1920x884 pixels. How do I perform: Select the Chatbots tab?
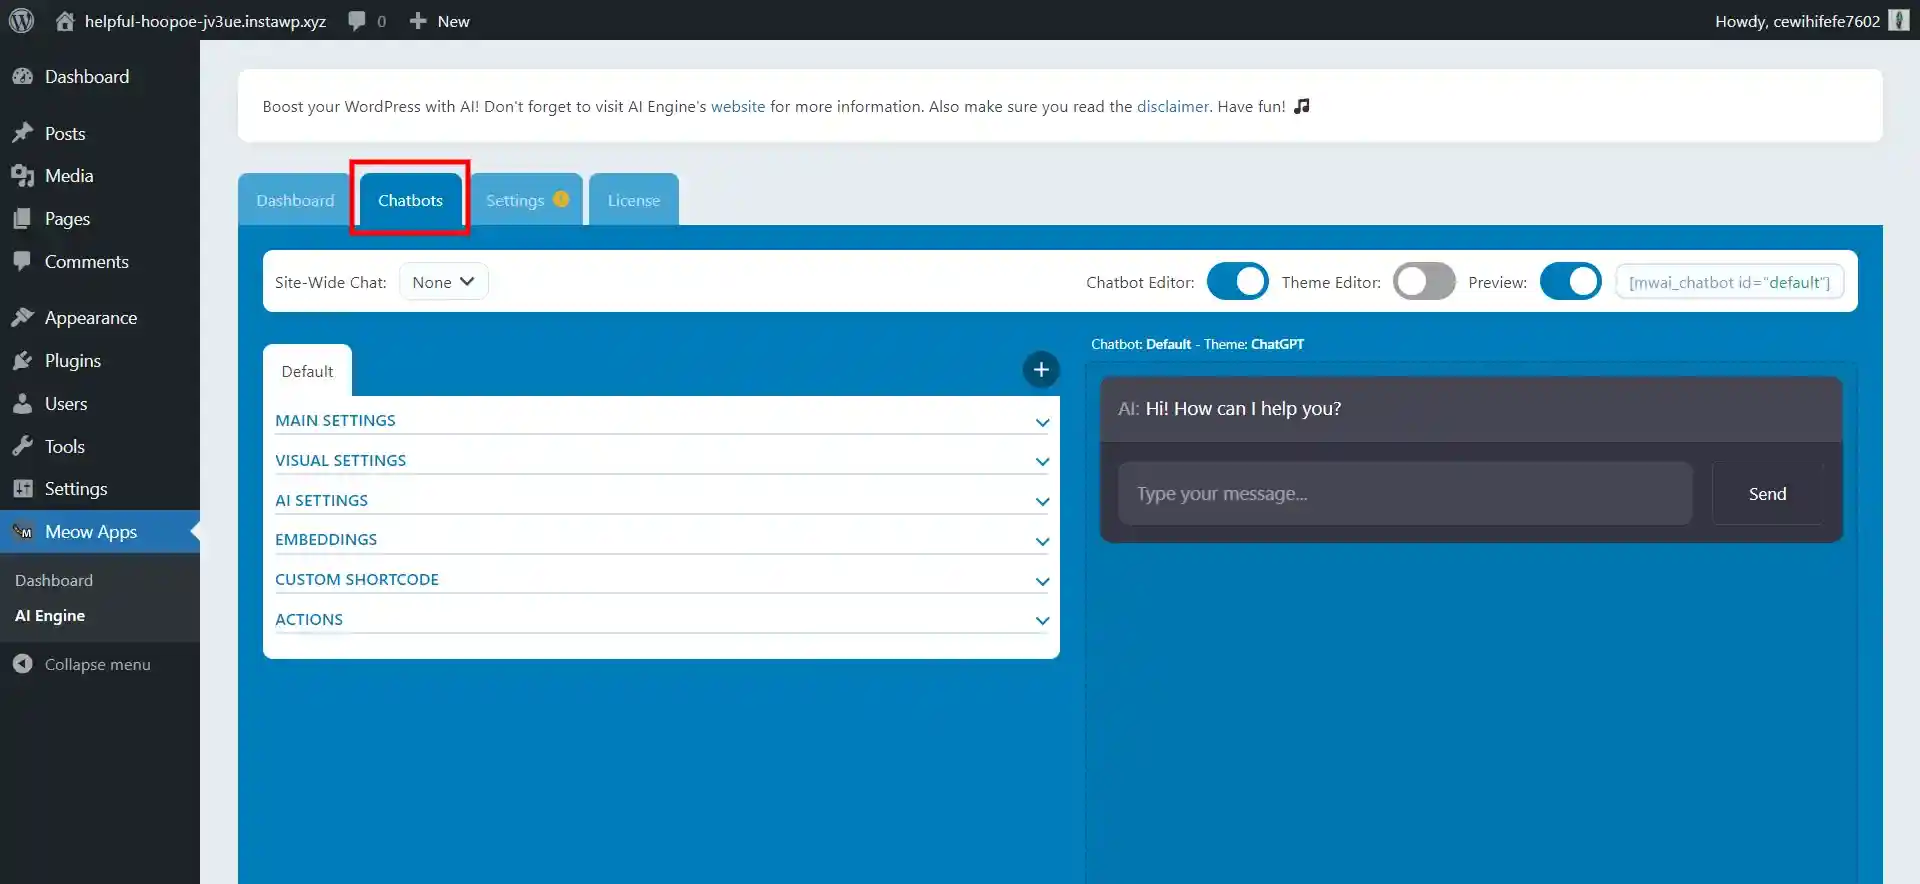410,200
